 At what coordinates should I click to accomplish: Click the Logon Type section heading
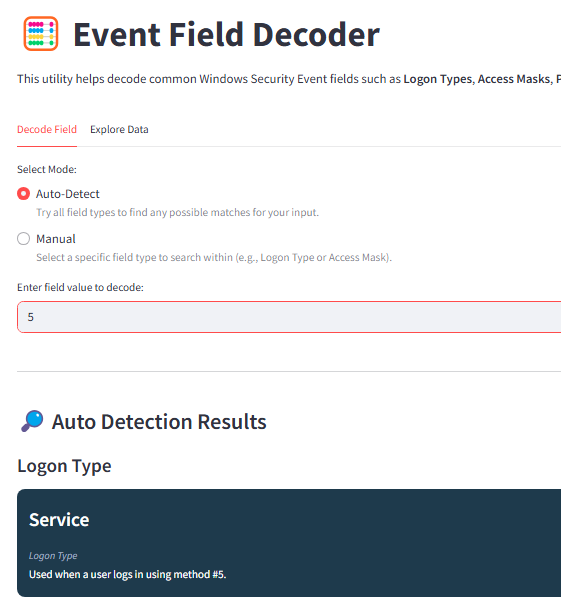click(x=64, y=466)
